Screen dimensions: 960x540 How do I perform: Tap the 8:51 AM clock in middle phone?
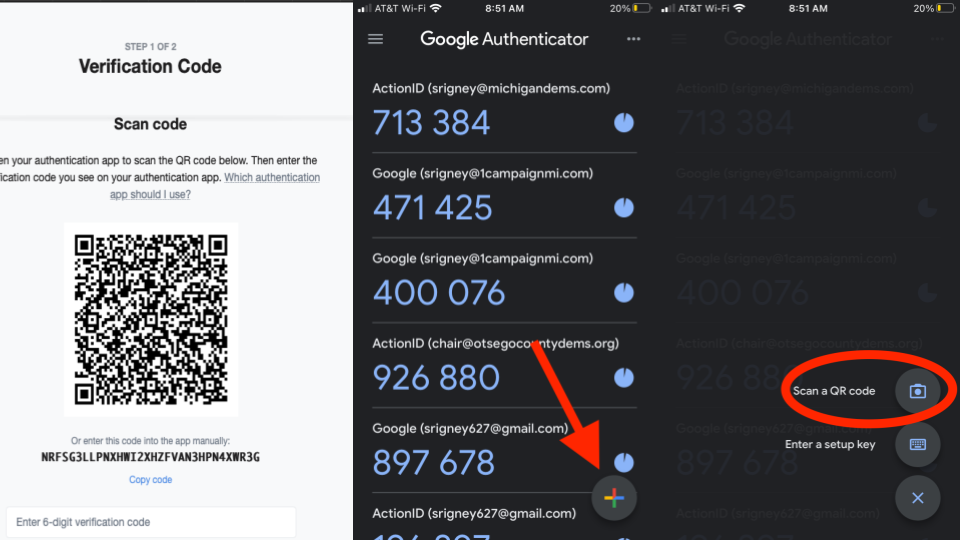coord(504,9)
